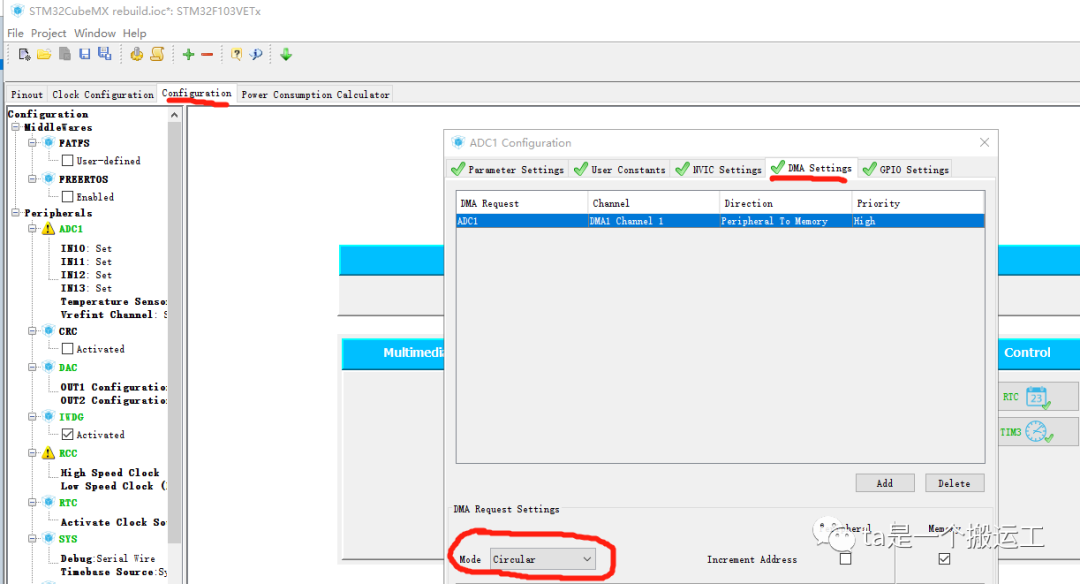The height and width of the screenshot is (584, 1080).
Task: Click the gray import project document icon
Action: pyautogui.click(x=65, y=54)
